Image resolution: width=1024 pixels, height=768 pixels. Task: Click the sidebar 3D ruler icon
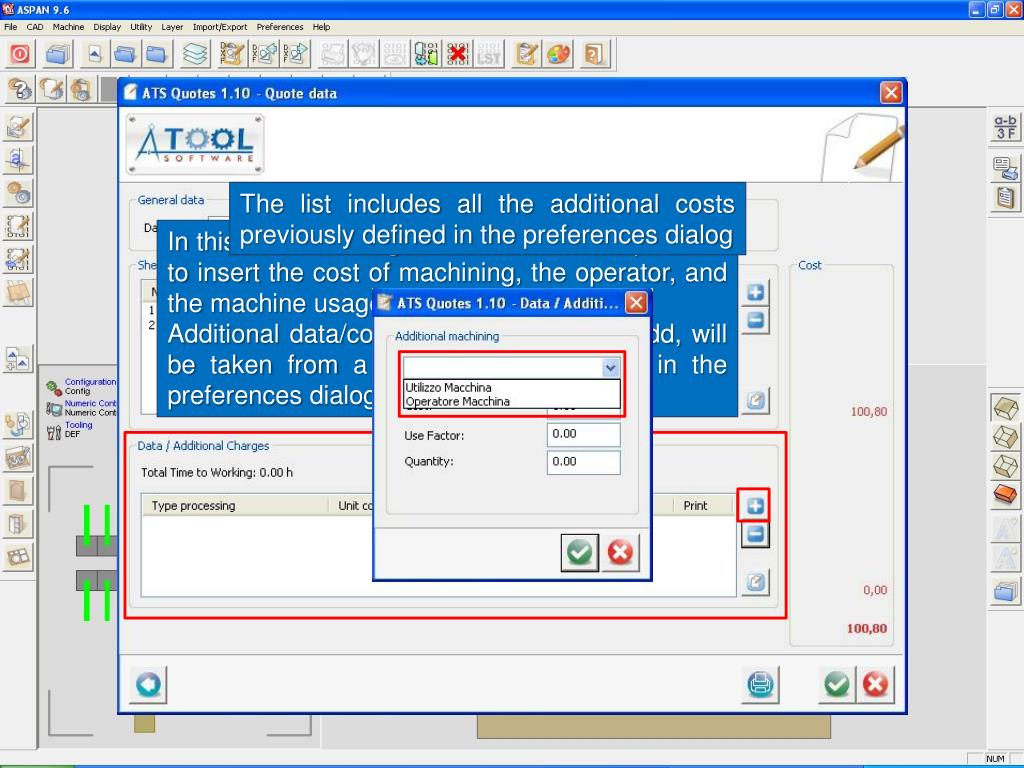(18, 457)
